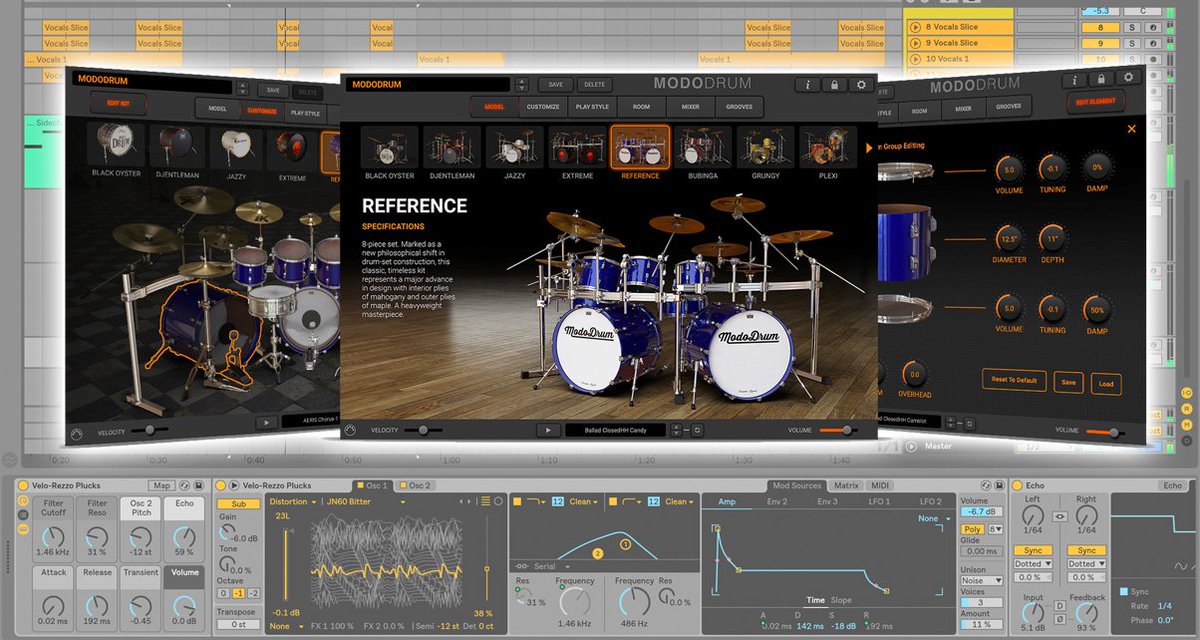Switch to Grooves tab in center window
Viewport: 1200px width, 640px height.
739,106
